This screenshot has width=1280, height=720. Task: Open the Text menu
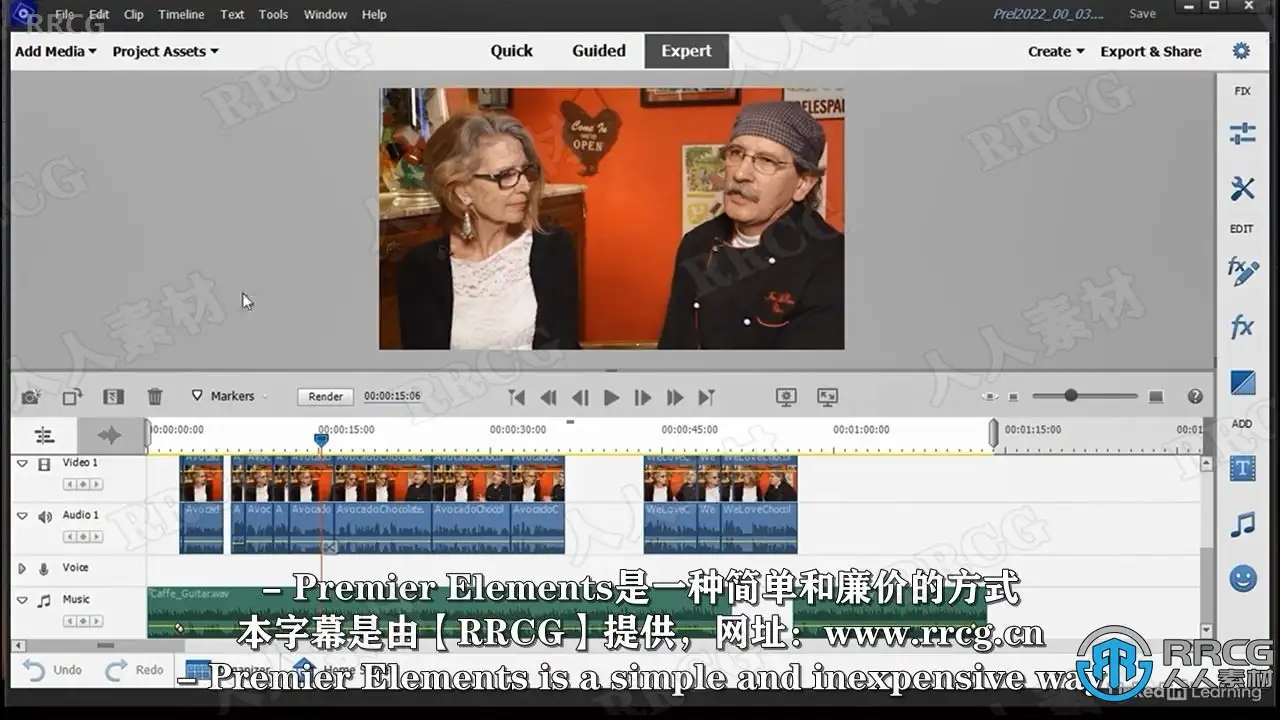click(x=232, y=14)
